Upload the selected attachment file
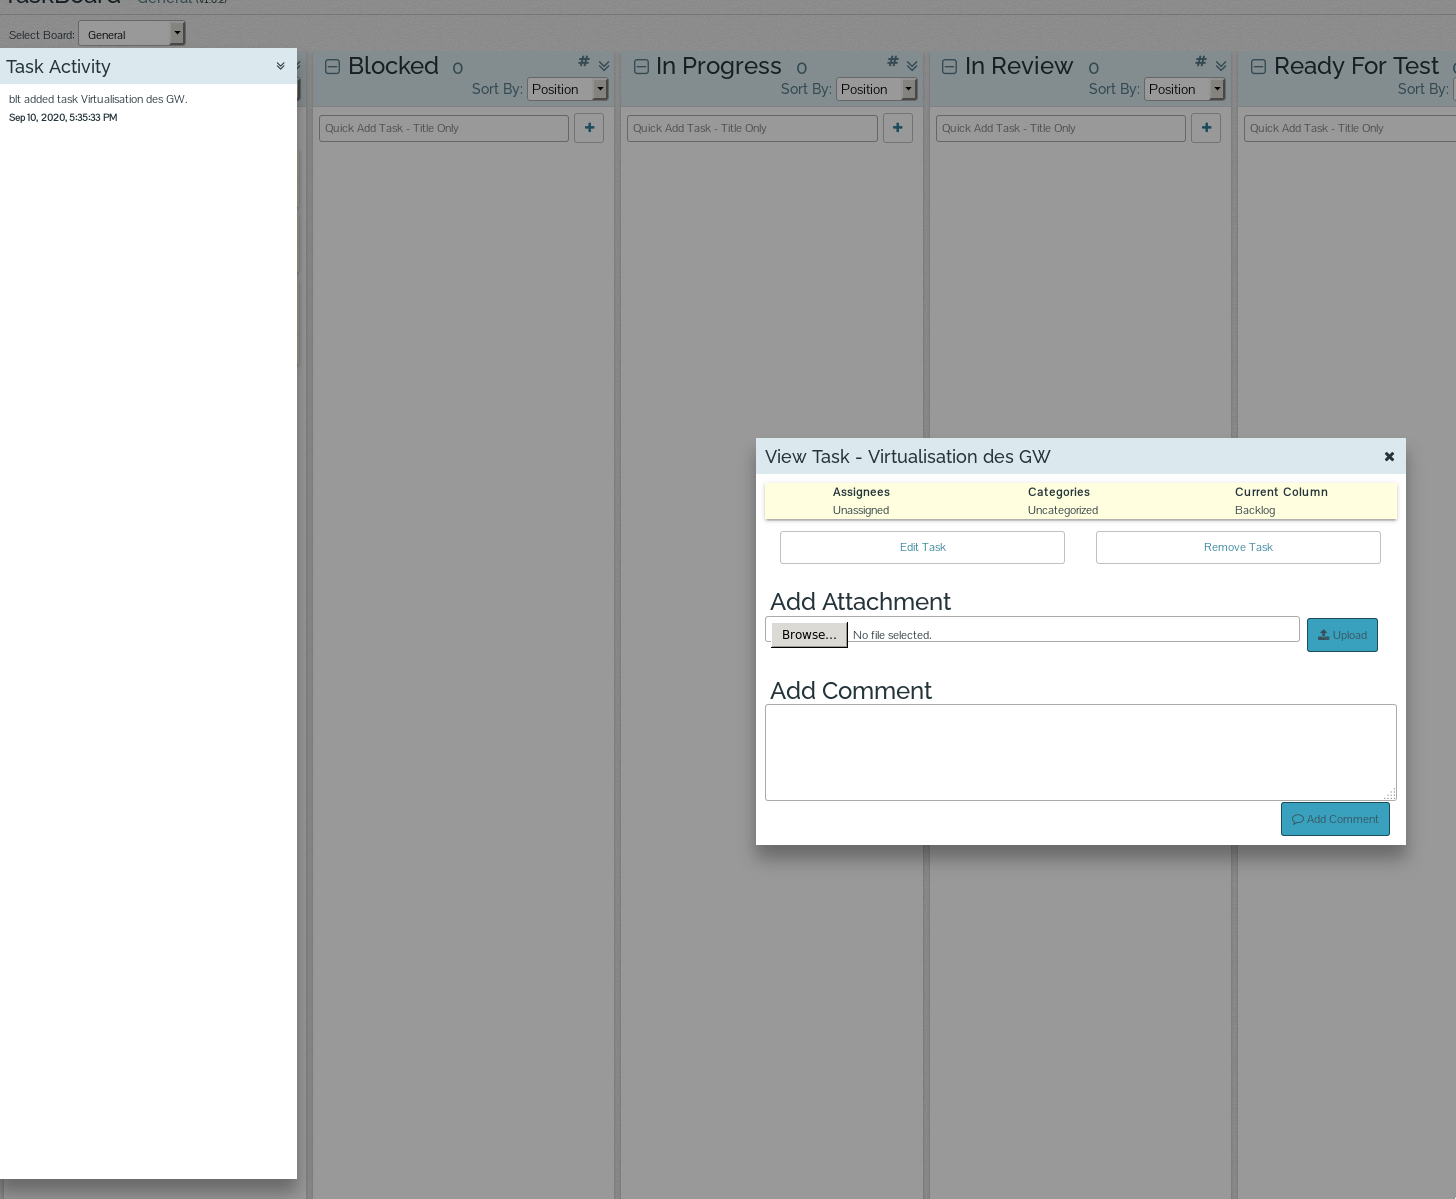 click(x=1342, y=634)
